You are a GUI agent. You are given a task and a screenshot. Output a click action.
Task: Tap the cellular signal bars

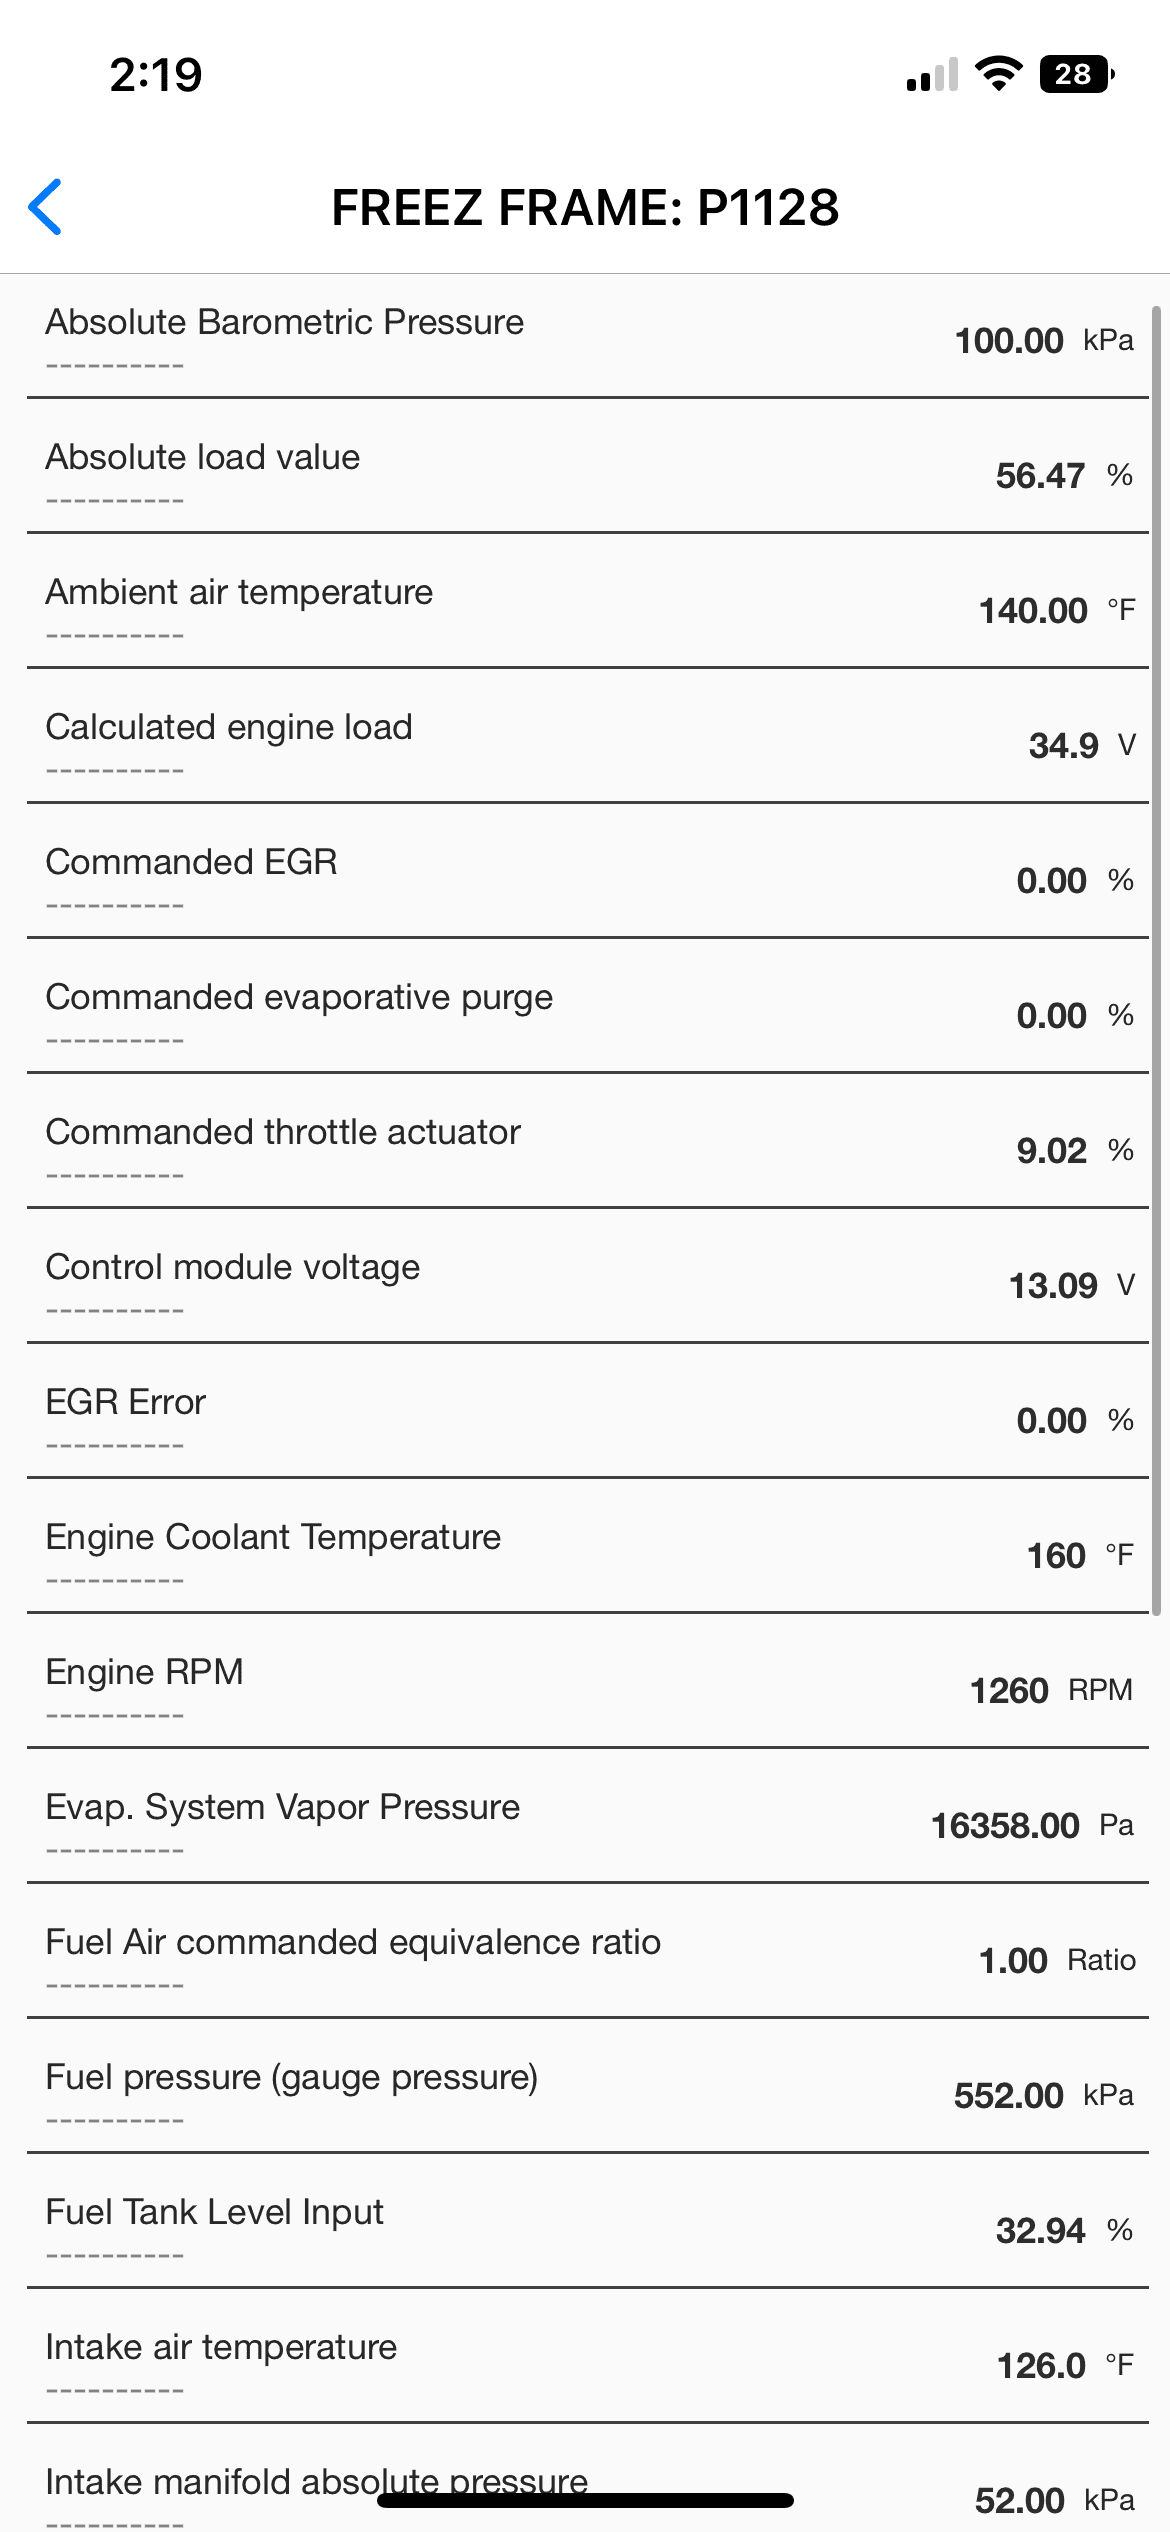click(932, 75)
